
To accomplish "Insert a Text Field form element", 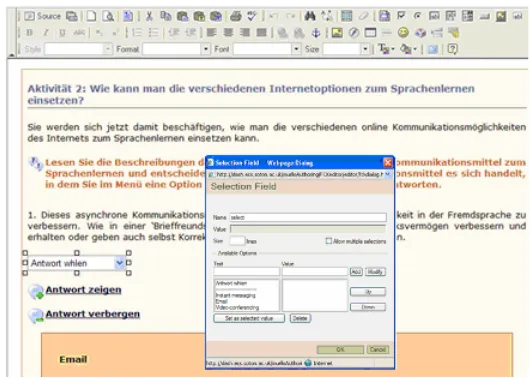I will pyautogui.click(x=434, y=16).
